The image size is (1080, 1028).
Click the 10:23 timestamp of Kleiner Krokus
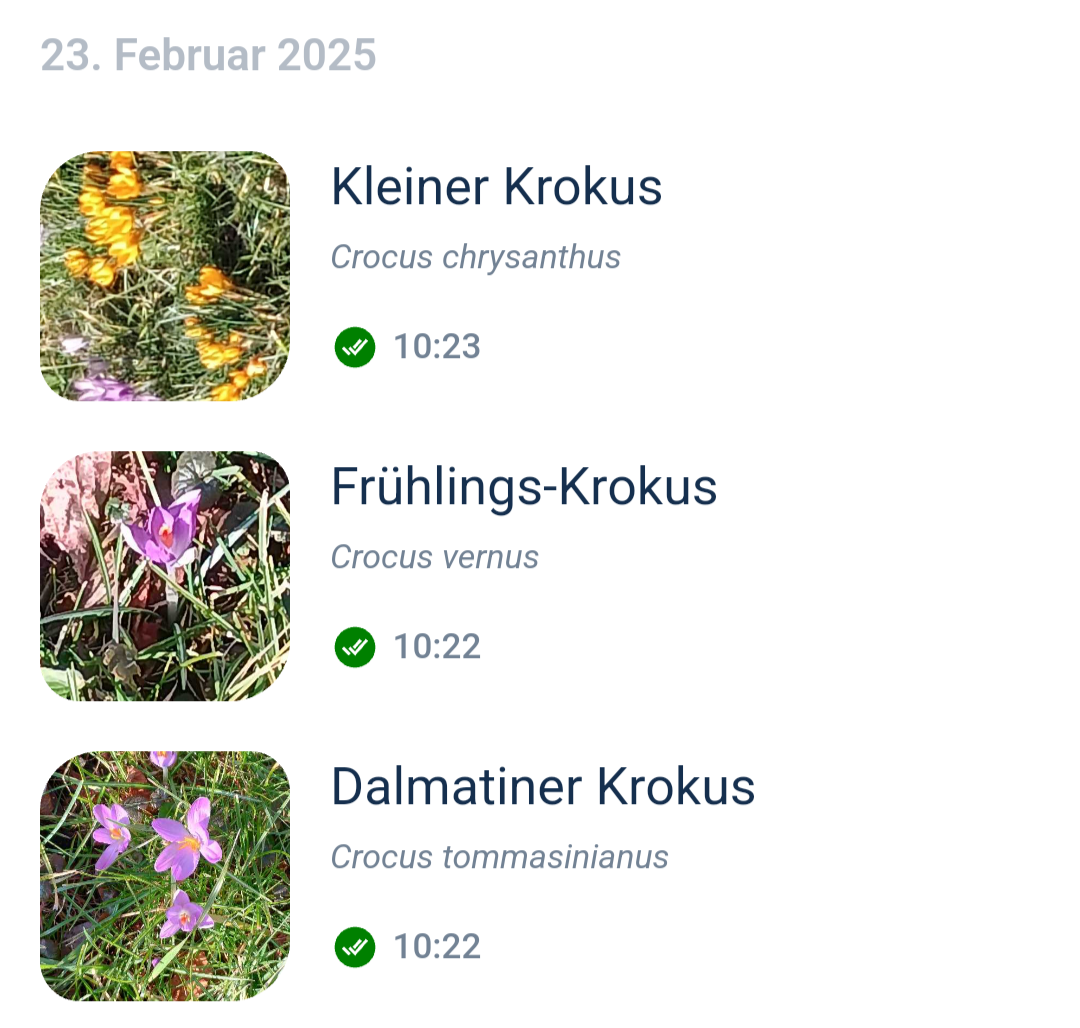coord(437,347)
